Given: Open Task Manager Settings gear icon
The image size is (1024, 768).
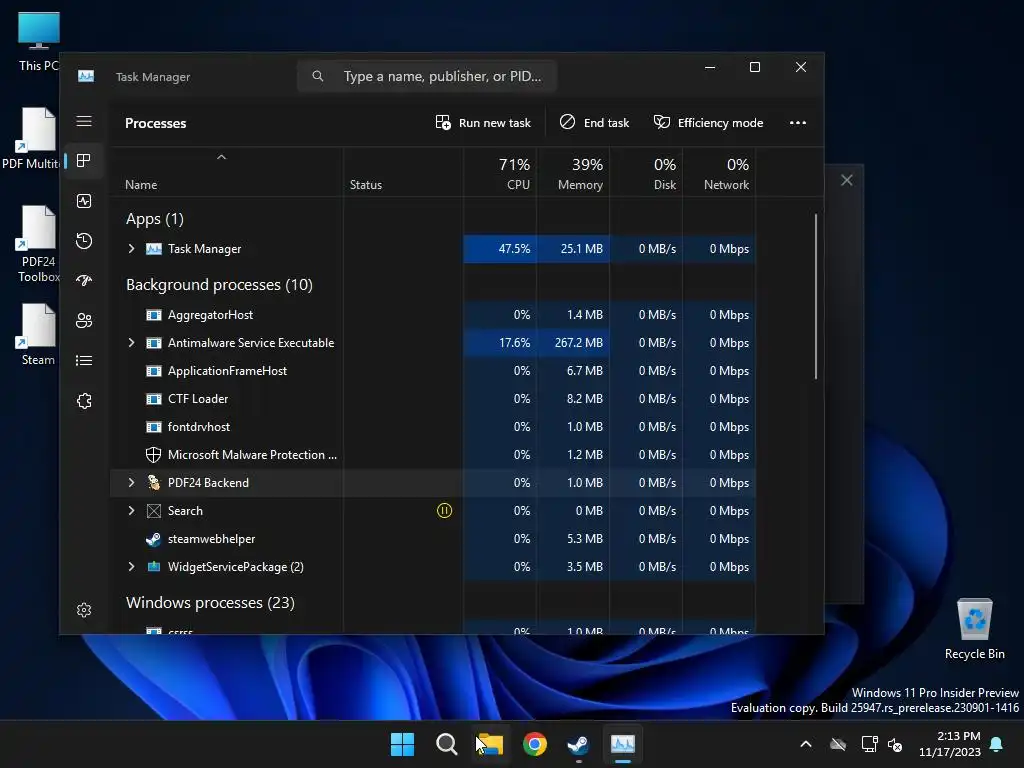Looking at the screenshot, I should [84, 610].
